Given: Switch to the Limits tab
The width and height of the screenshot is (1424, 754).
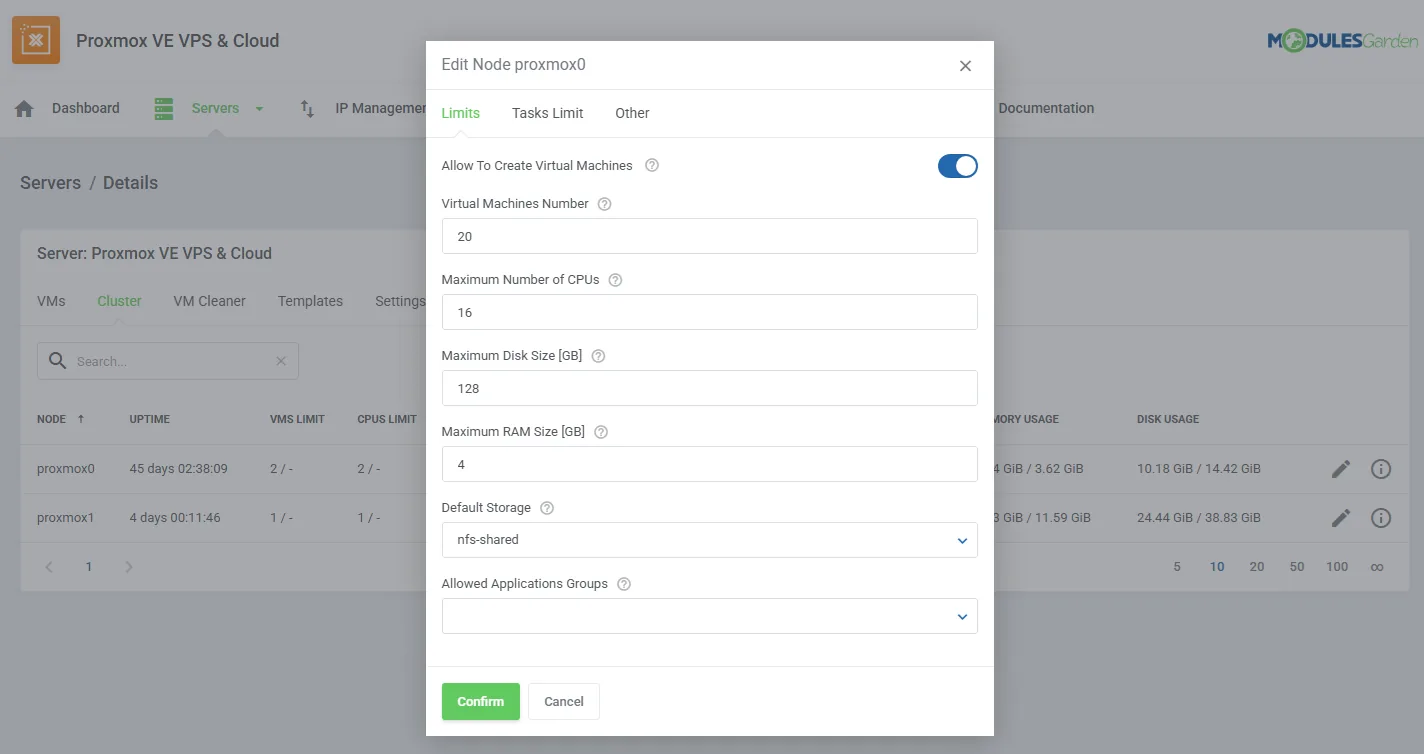Looking at the screenshot, I should pos(461,113).
